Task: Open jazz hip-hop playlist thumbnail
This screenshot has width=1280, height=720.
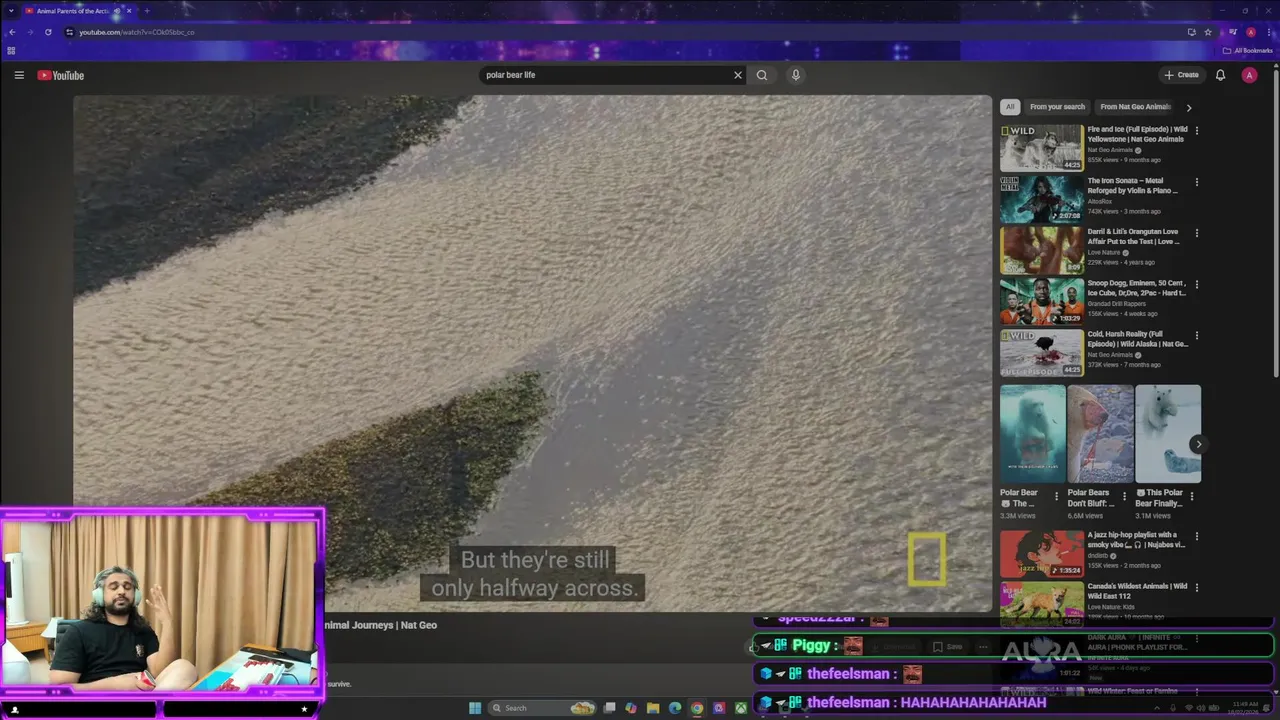Action: (1041, 553)
